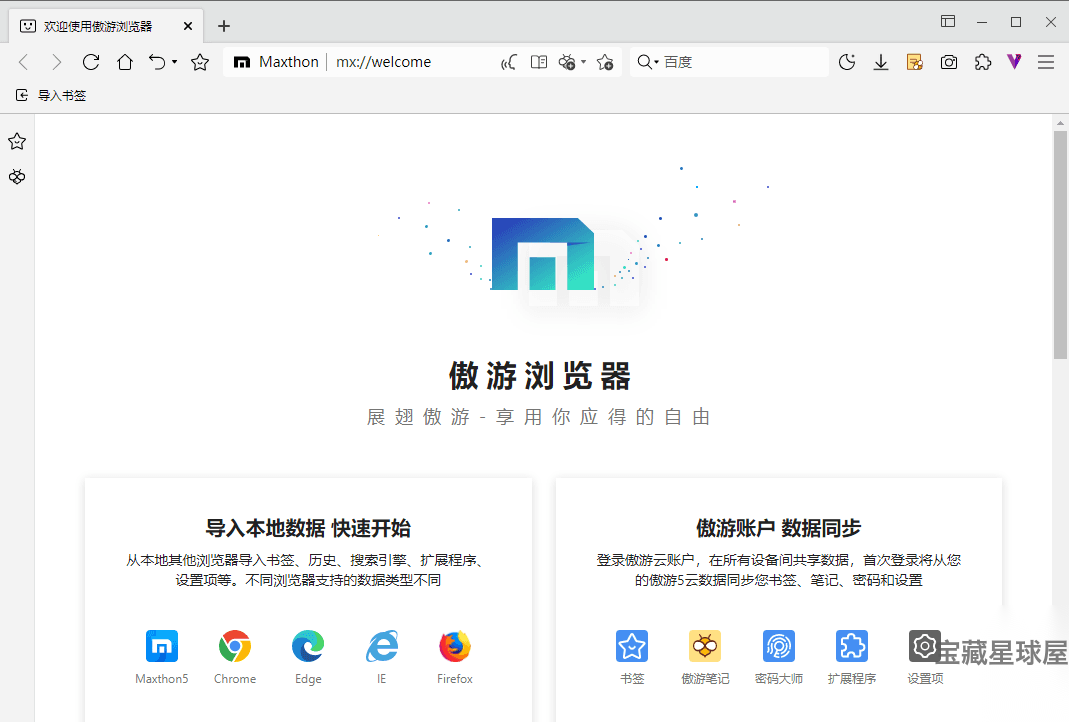
Task: Save page to Maxnote from address bar
Action: (567, 62)
